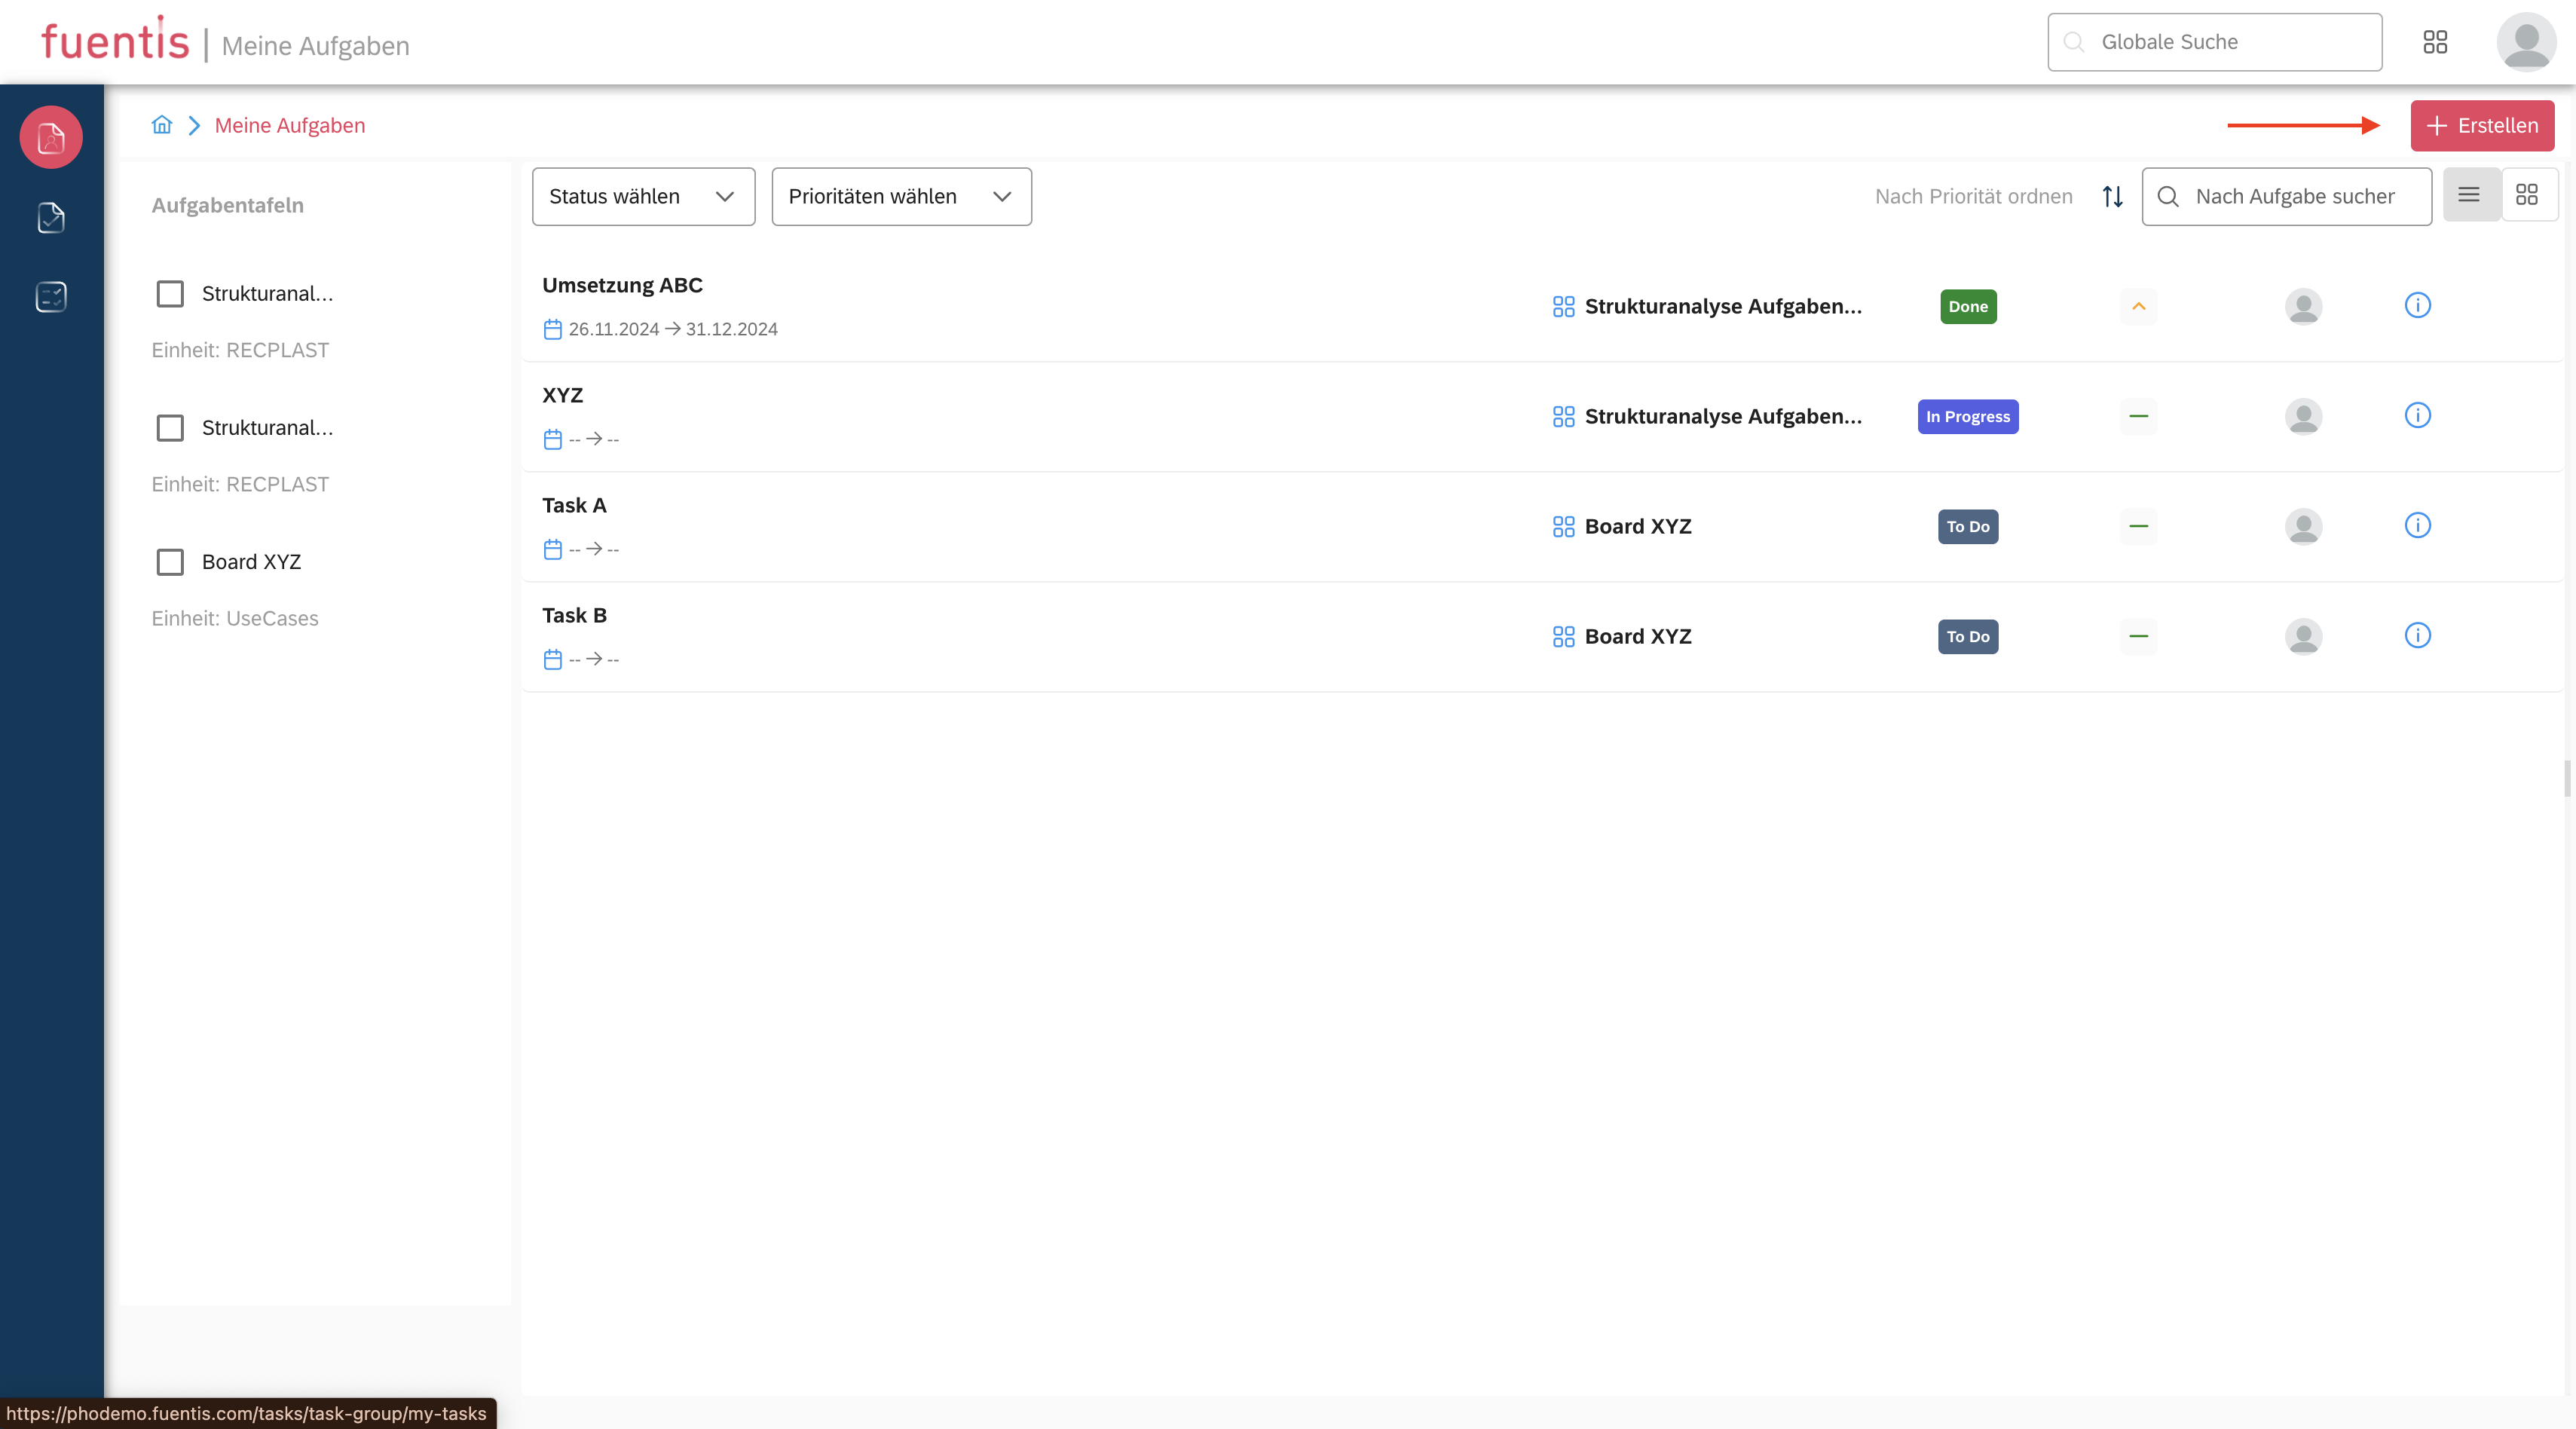Open Task A row title
Screen dimensions: 2576x1429
pyautogui.click(x=574, y=505)
